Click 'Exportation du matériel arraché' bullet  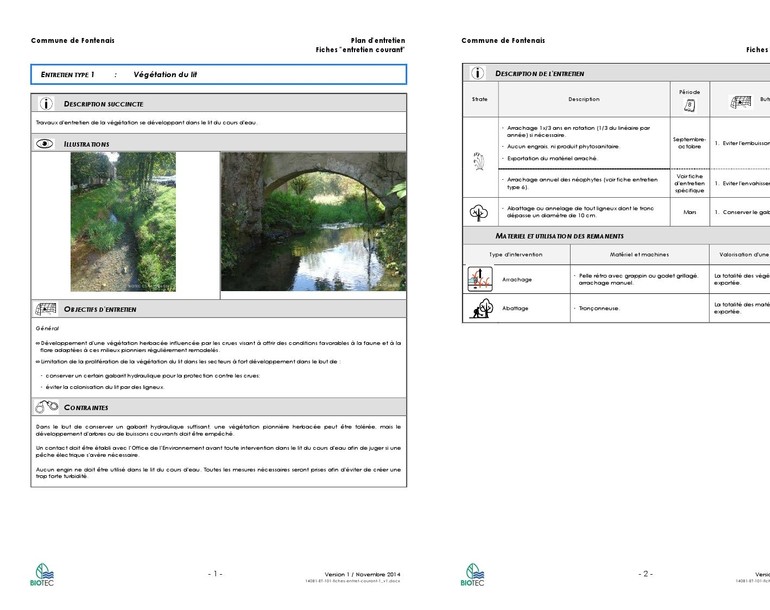(551, 158)
